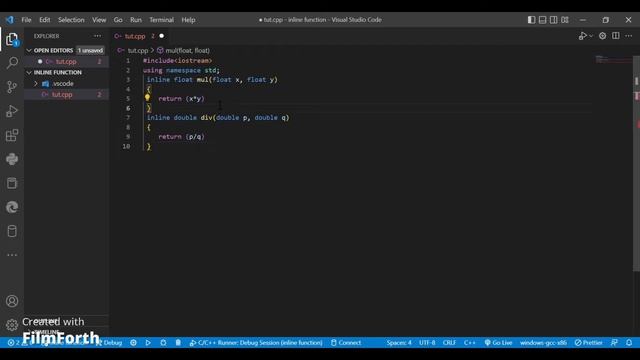
Task: Click the feedback icon beside the bell
Action: [614, 343]
